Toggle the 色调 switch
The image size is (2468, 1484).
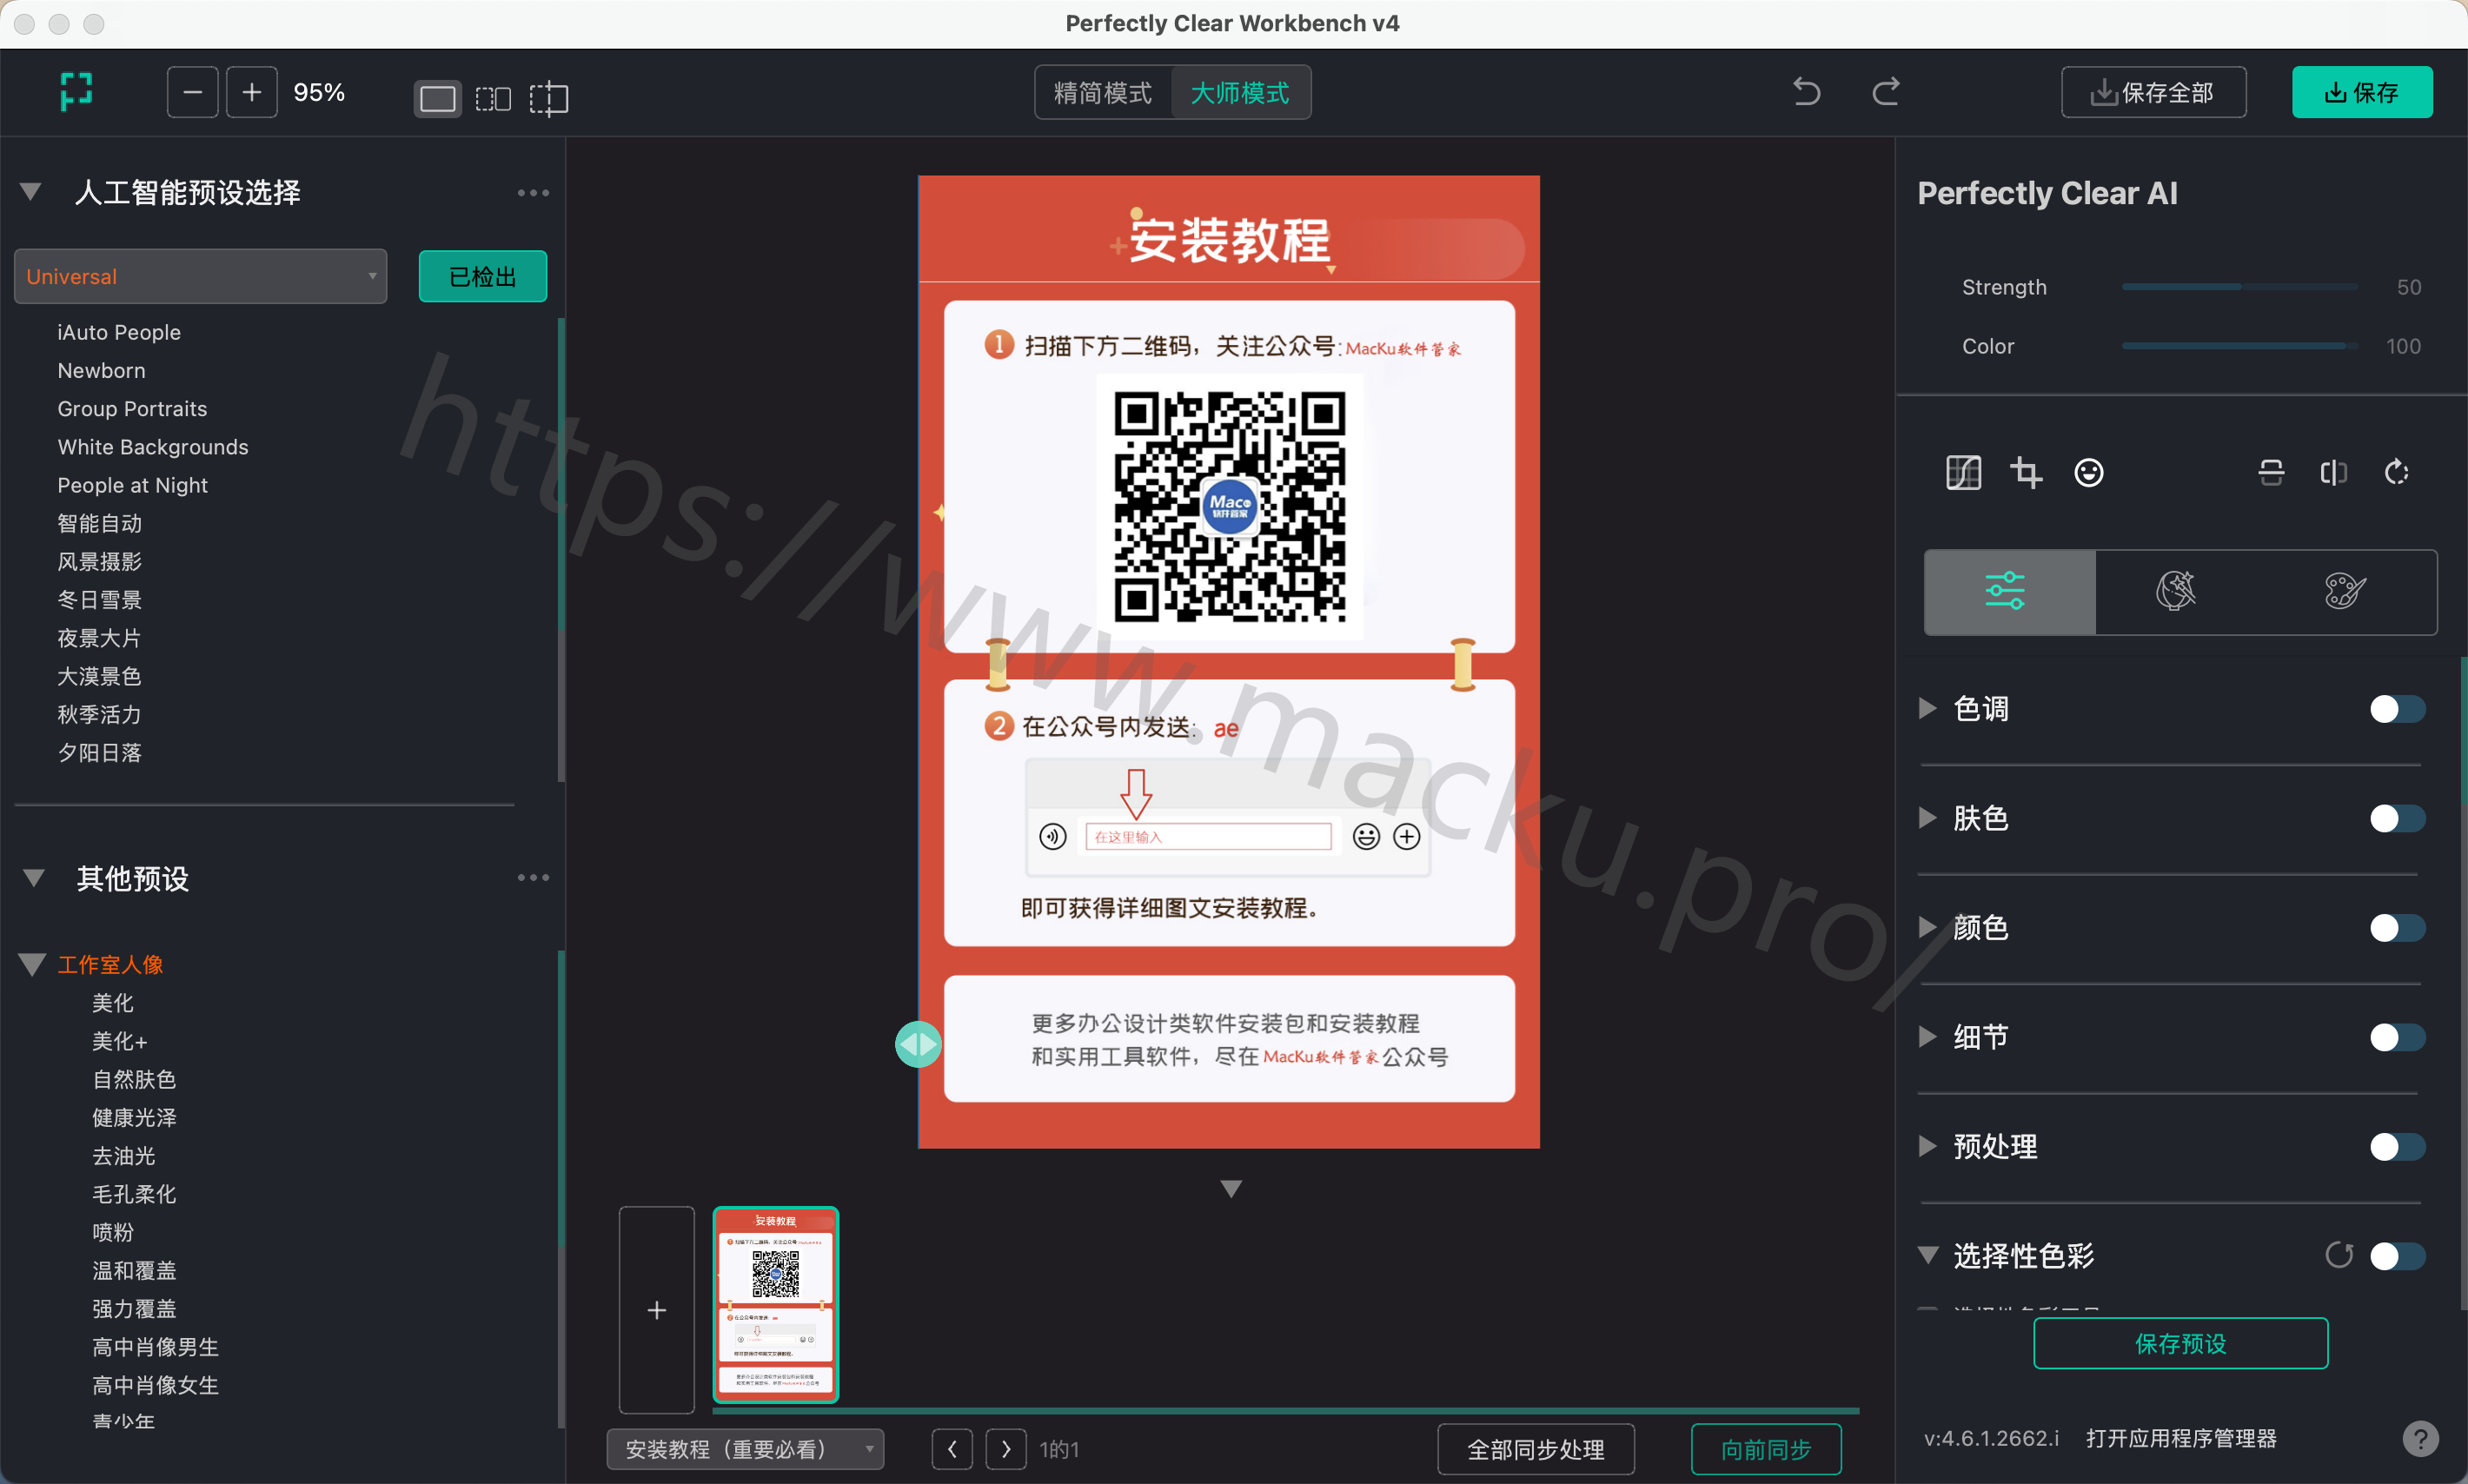tap(2397, 709)
